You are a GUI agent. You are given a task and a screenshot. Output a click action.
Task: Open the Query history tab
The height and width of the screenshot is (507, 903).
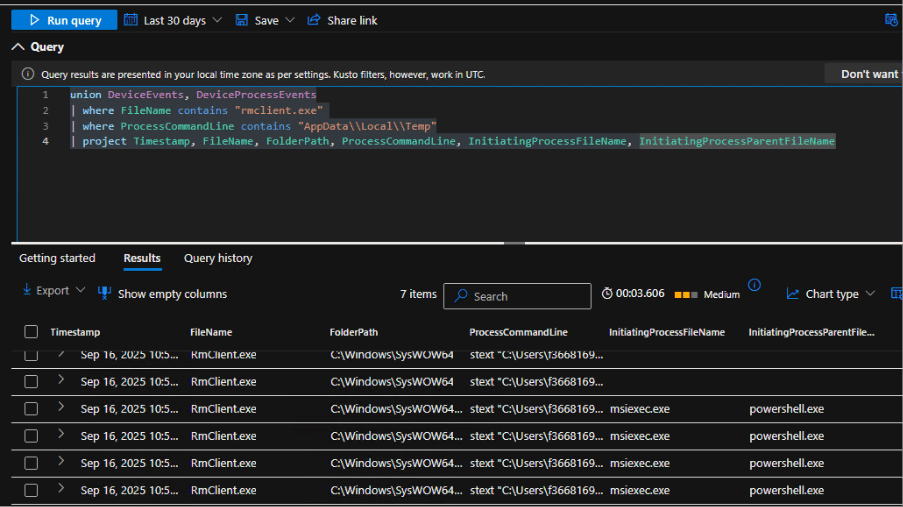tap(218, 258)
